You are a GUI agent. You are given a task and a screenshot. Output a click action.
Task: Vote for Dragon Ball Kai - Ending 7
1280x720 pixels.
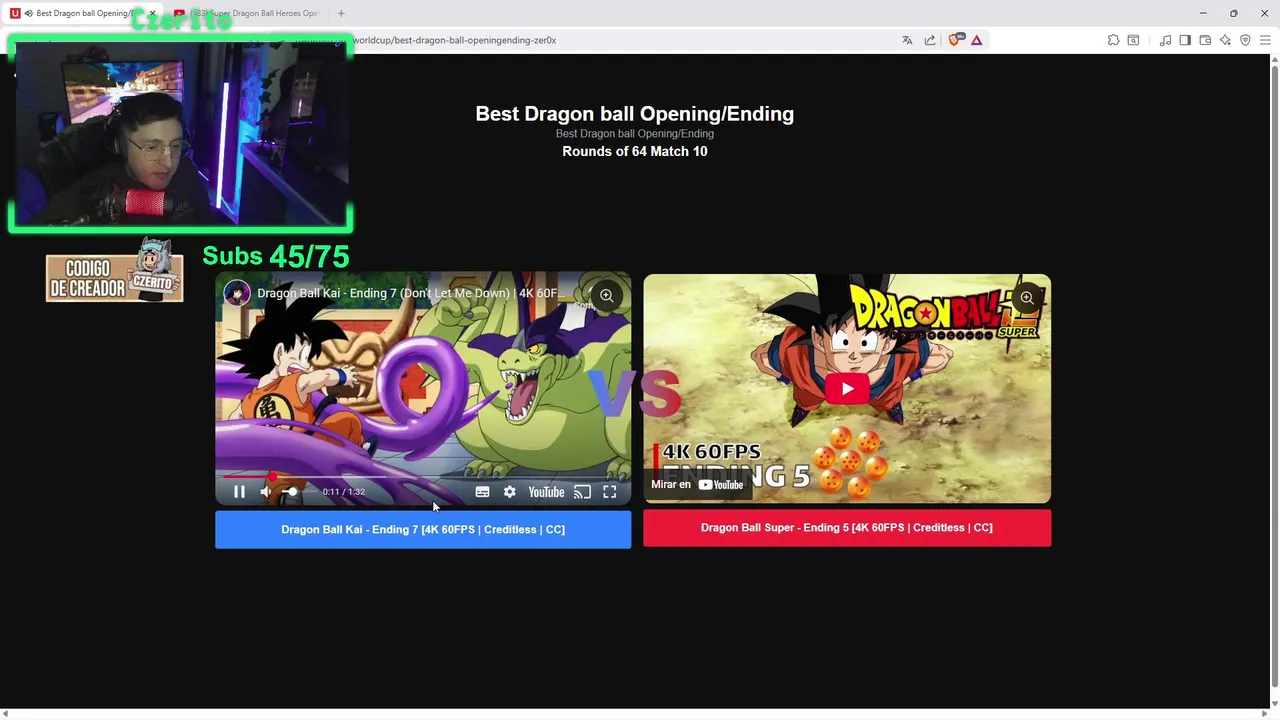click(423, 530)
